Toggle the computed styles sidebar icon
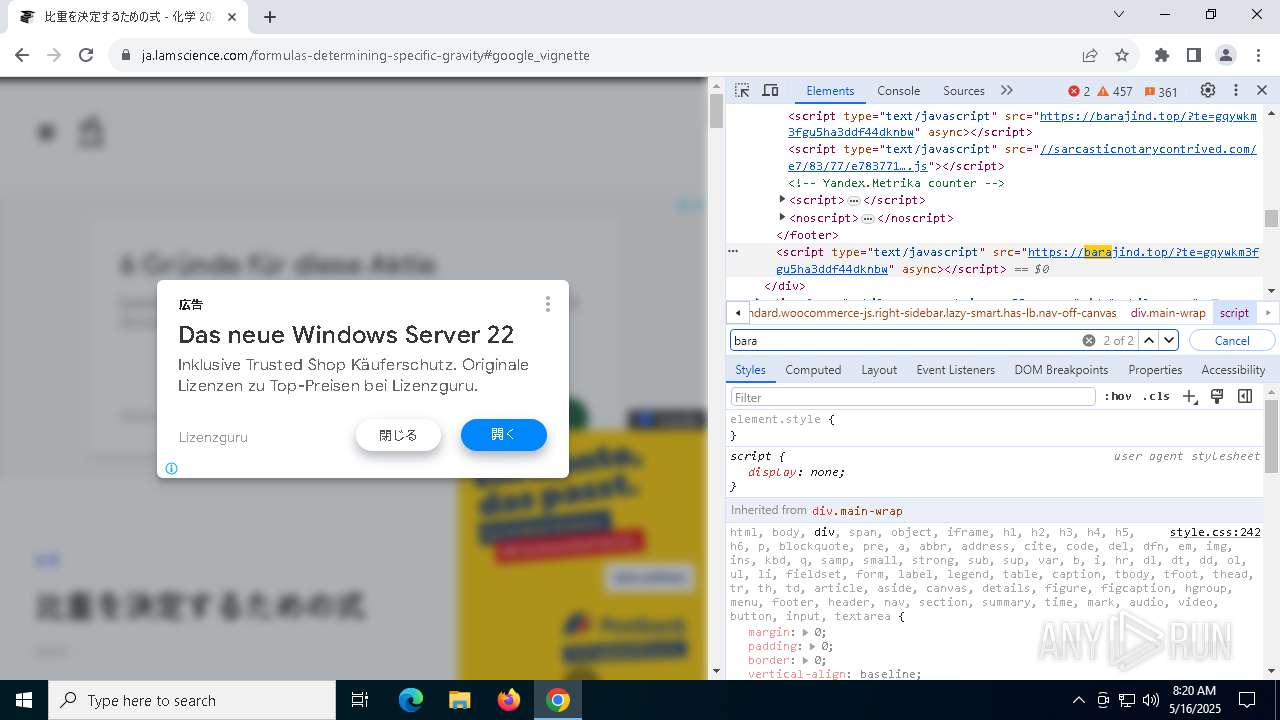Image resolution: width=1280 pixels, height=720 pixels. tap(1245, 397)
